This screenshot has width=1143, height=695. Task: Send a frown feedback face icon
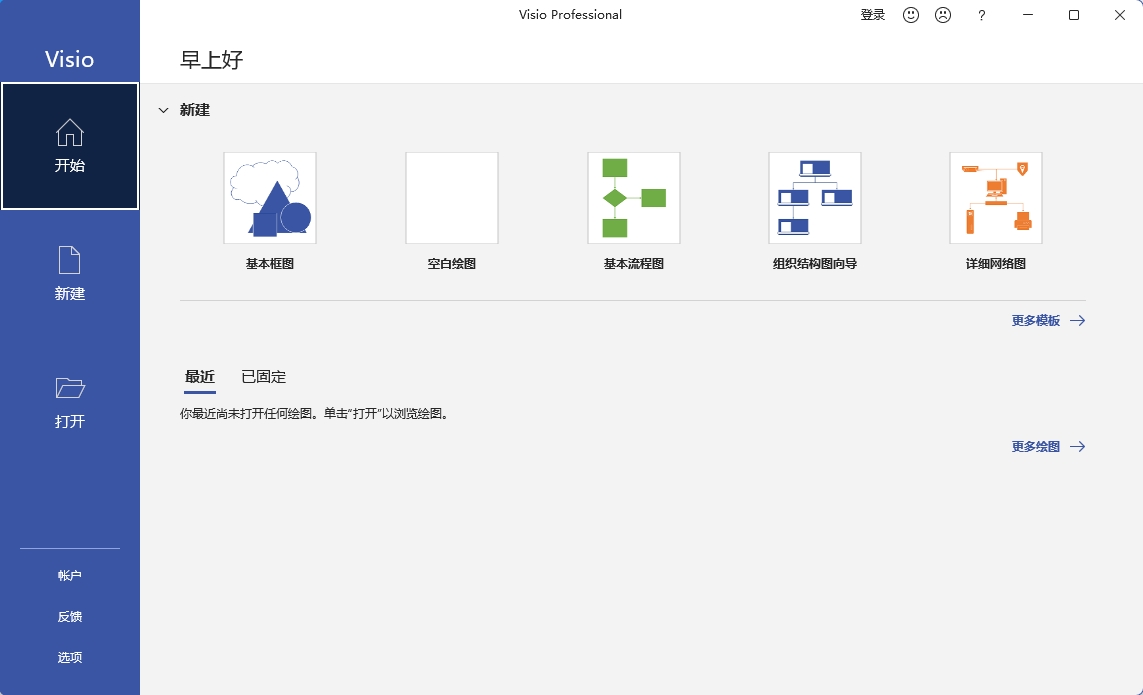pos(942,15)
